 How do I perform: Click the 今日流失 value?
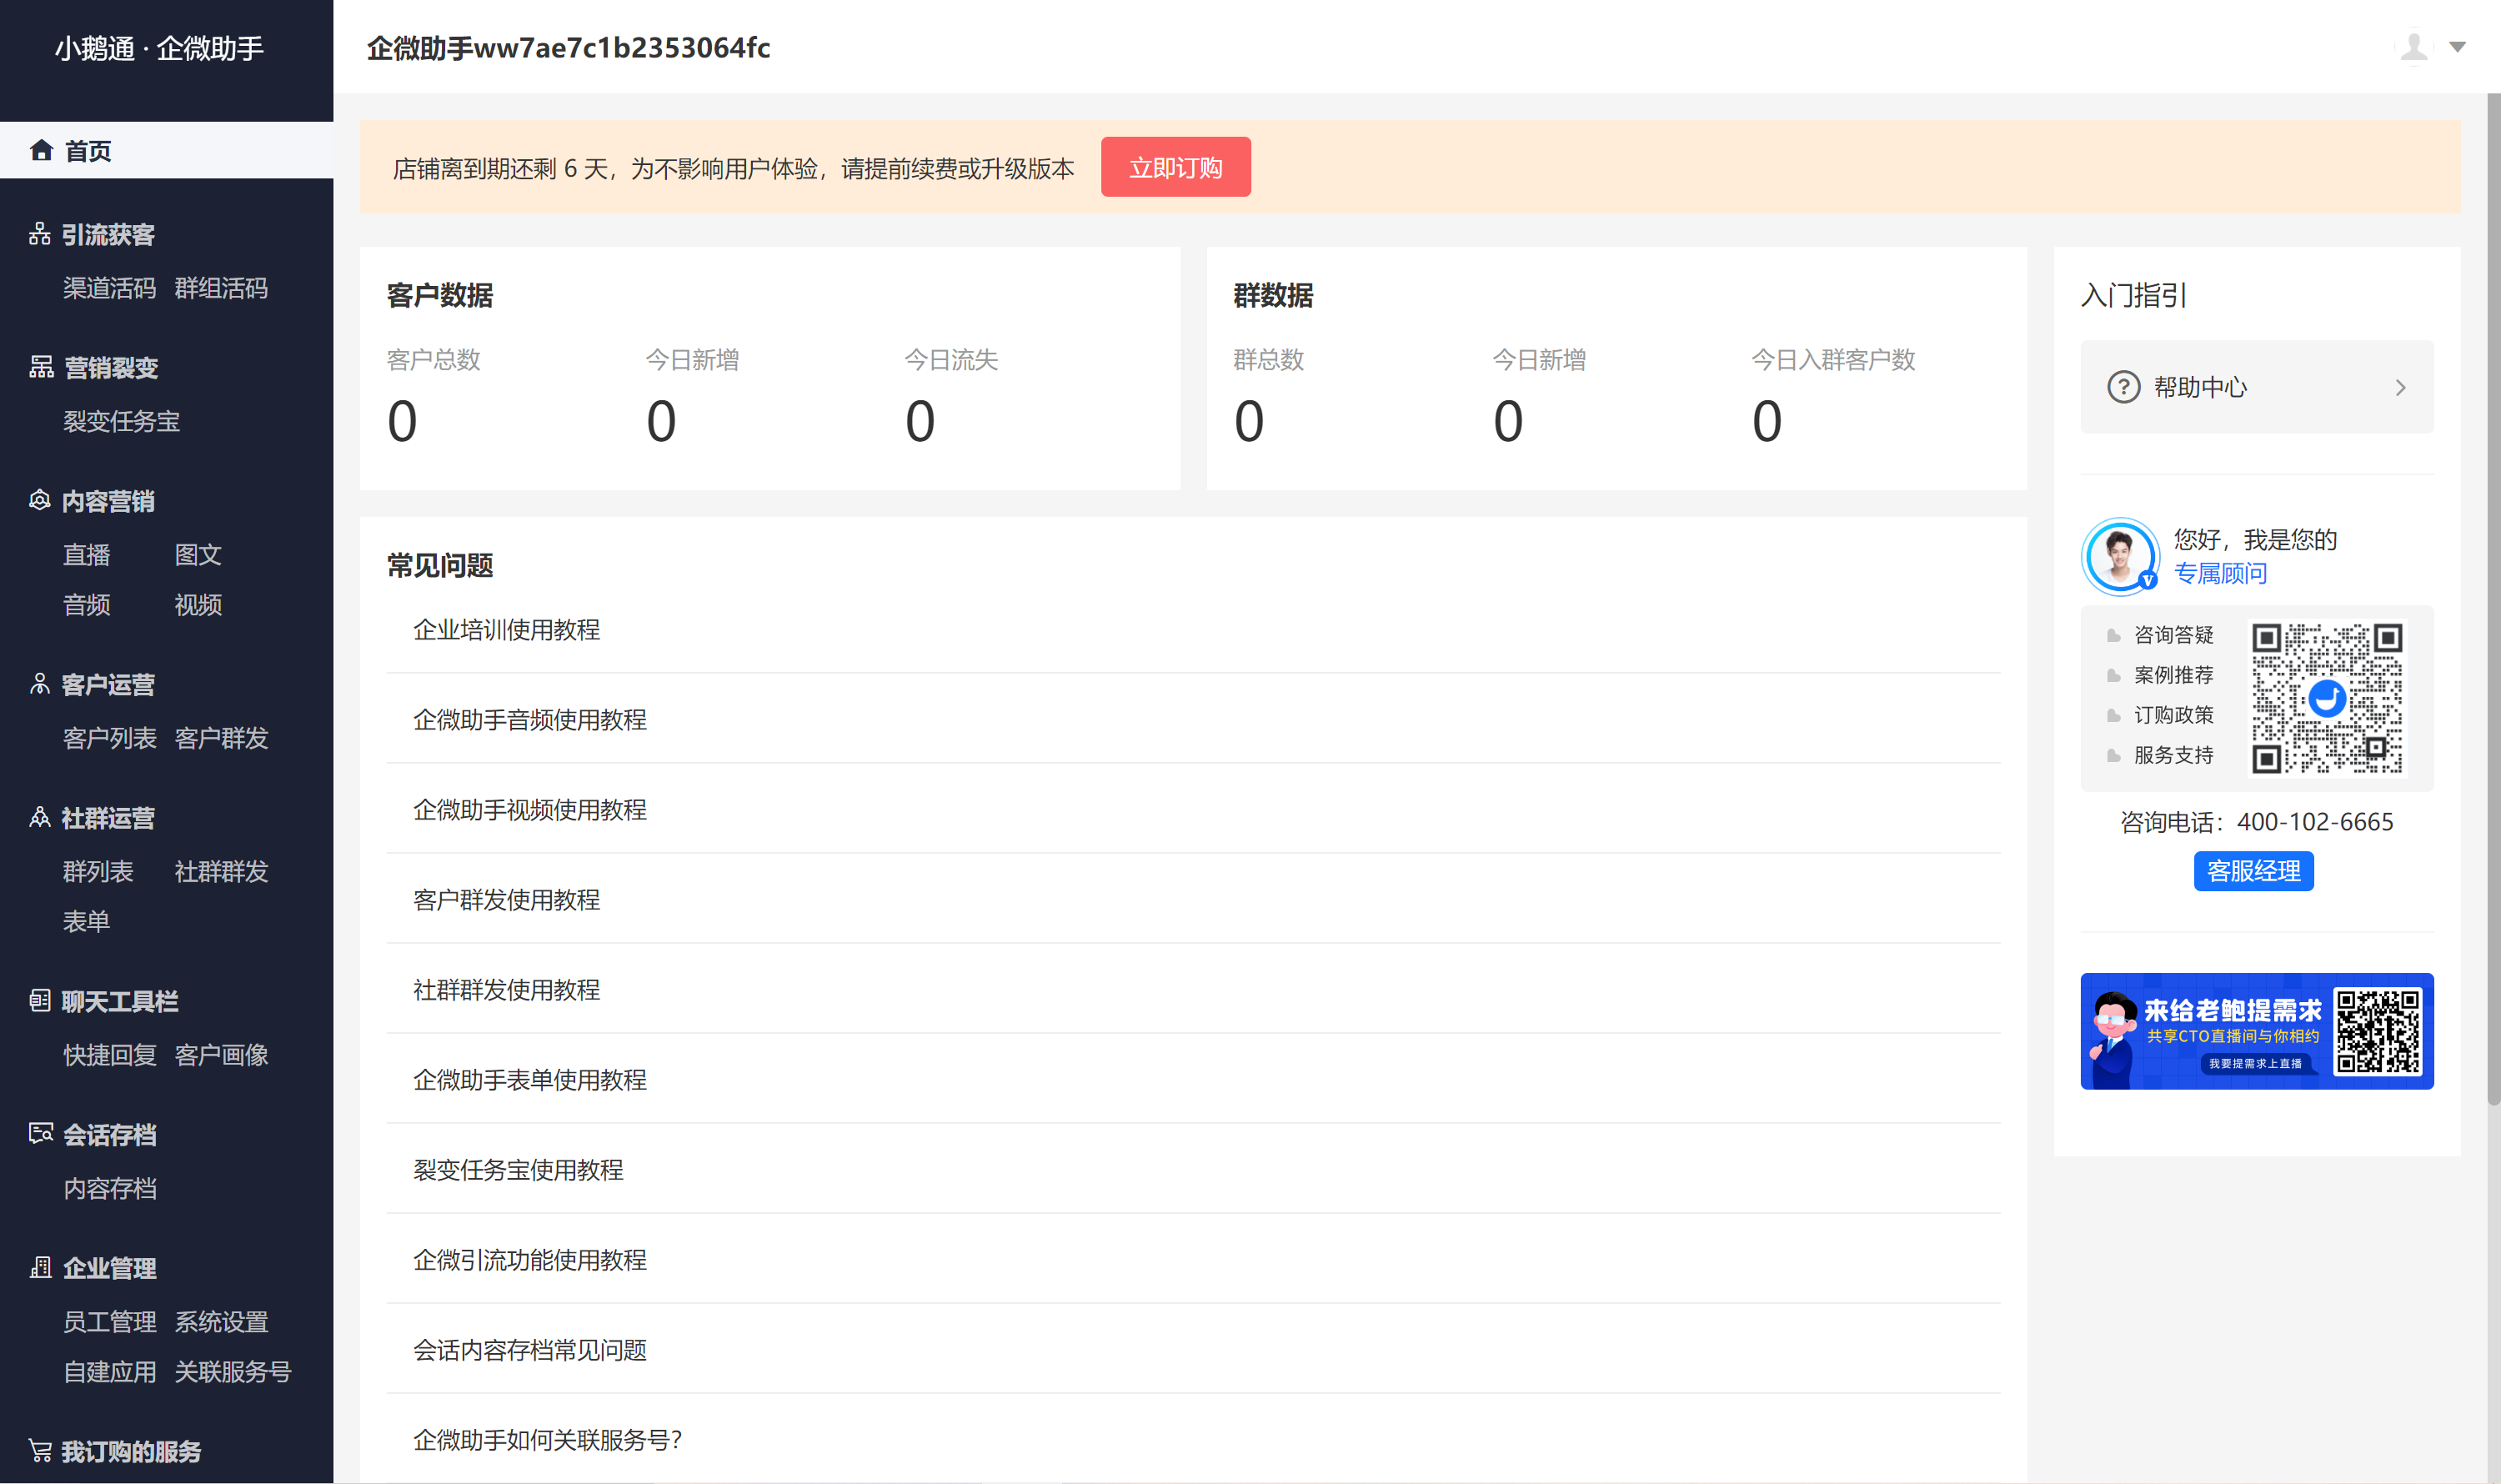coord(920,421)
